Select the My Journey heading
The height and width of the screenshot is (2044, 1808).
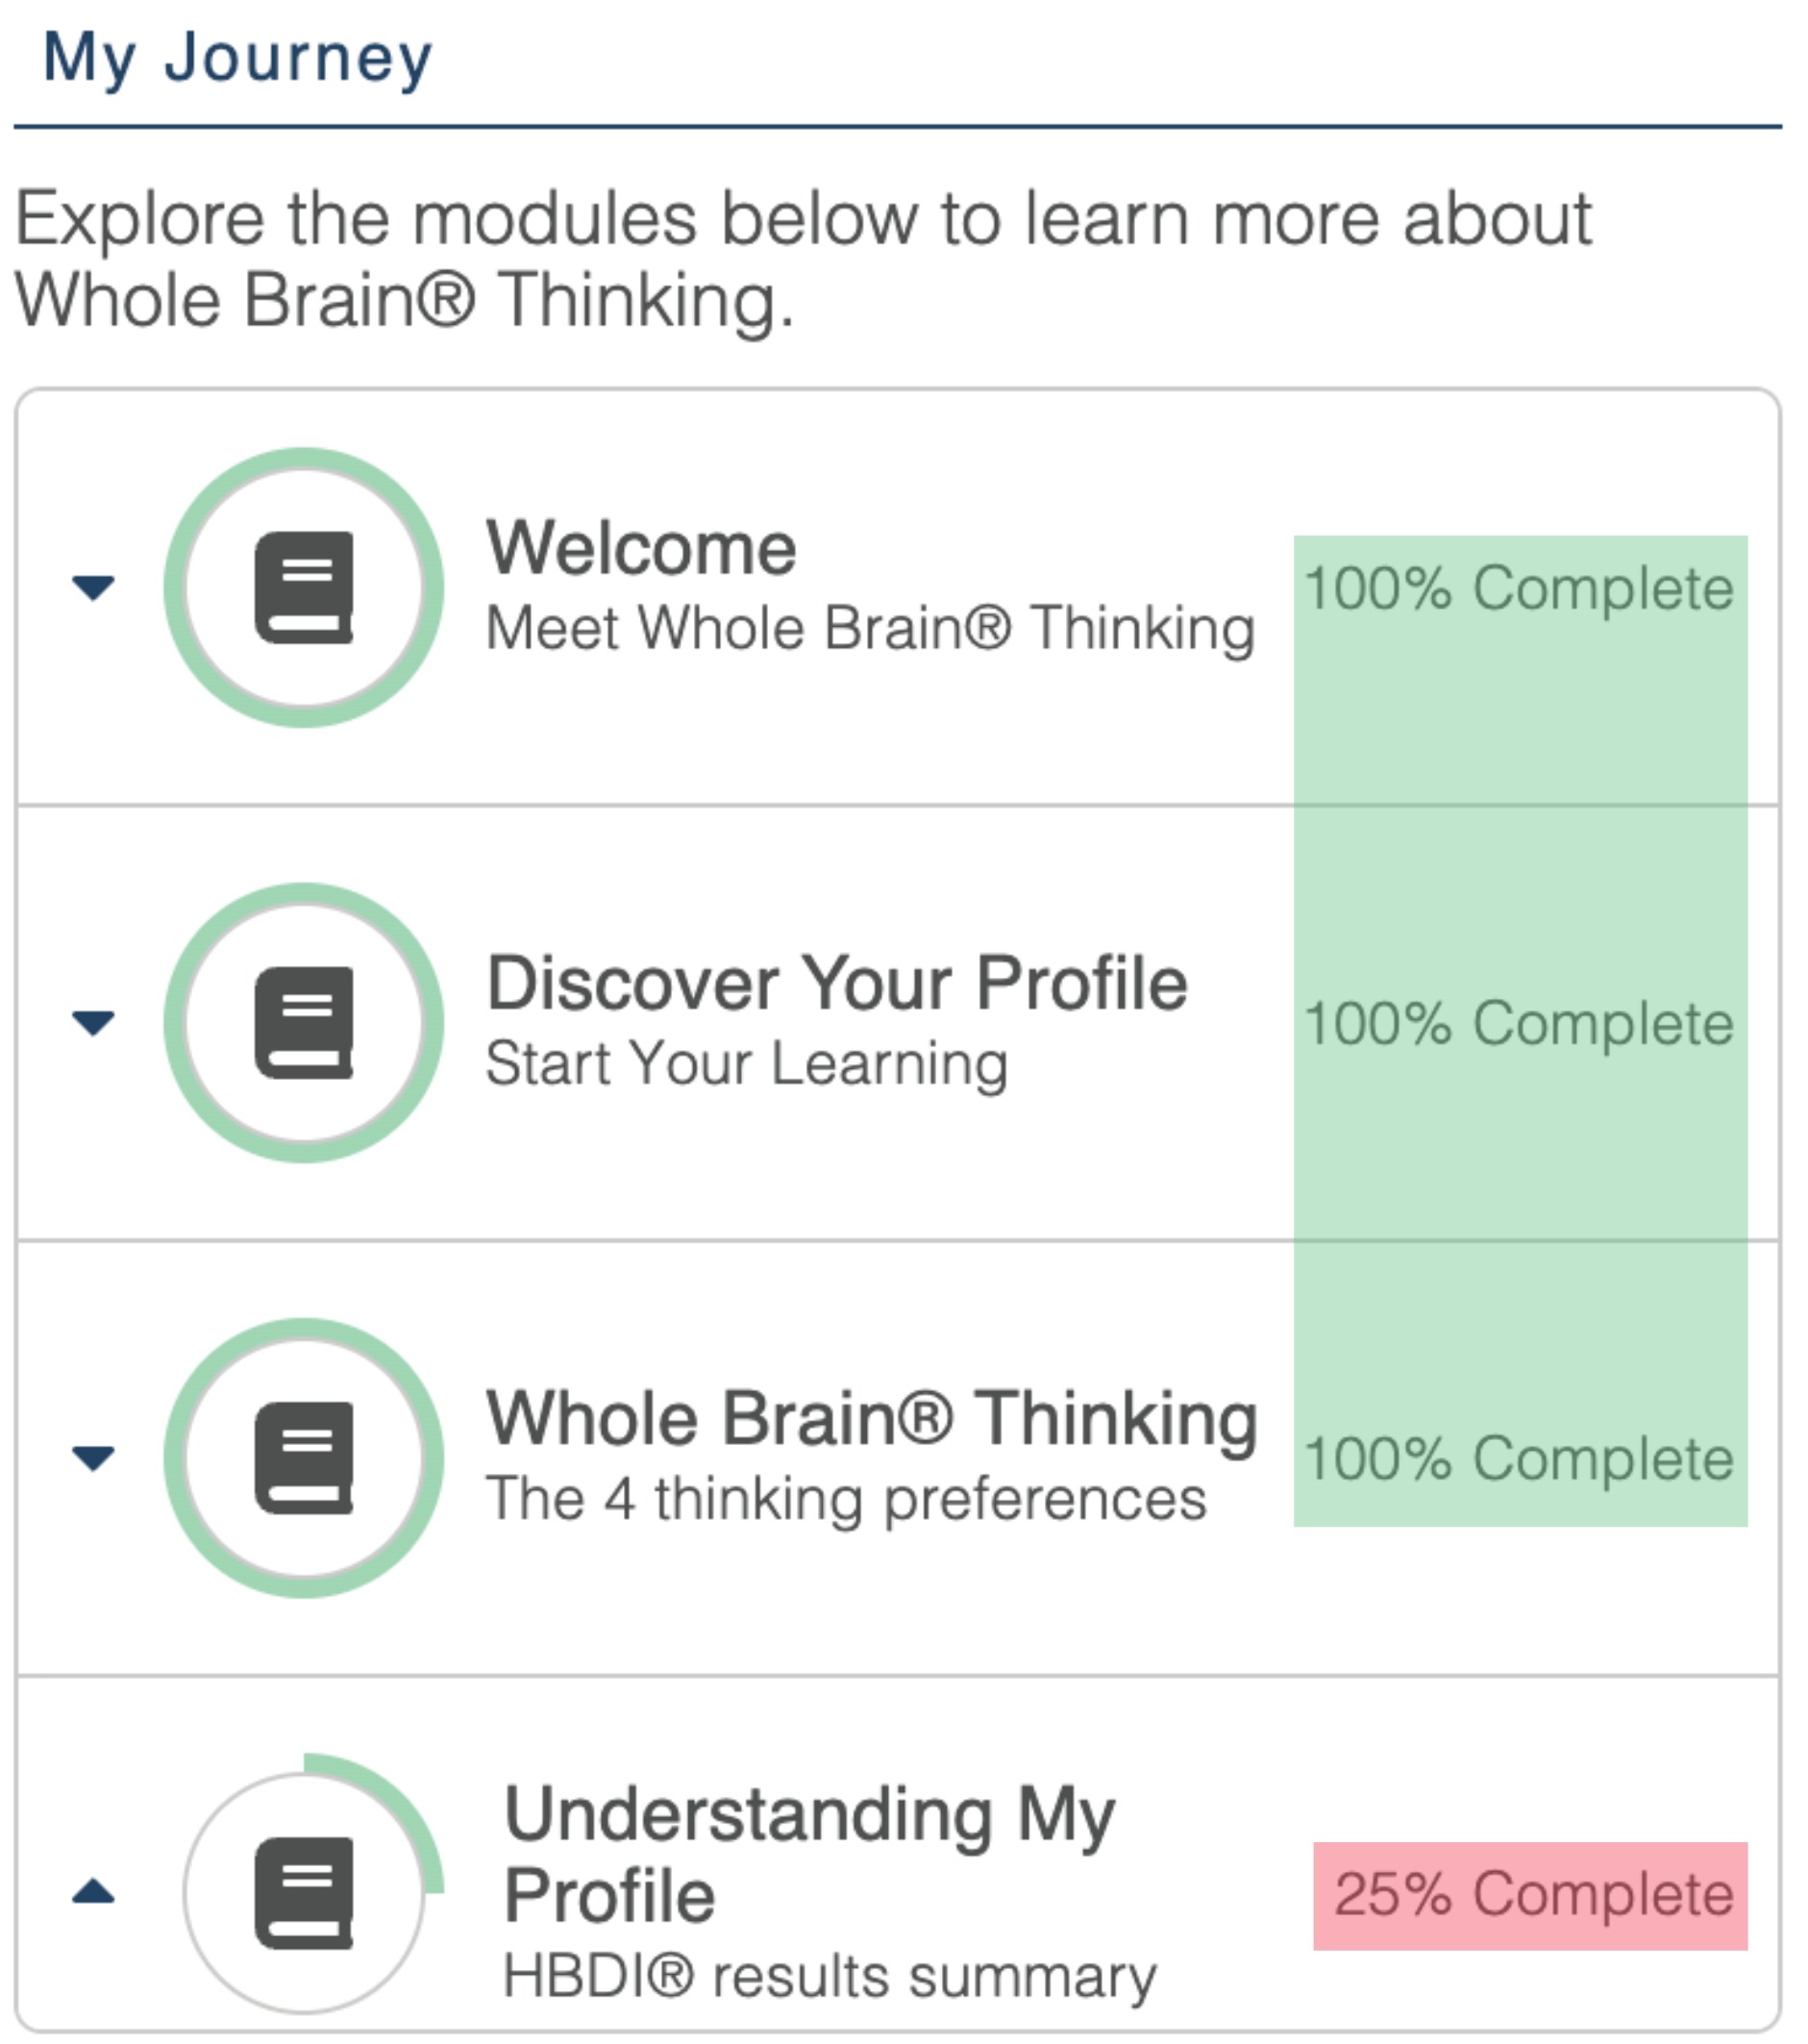pos(238,58)
